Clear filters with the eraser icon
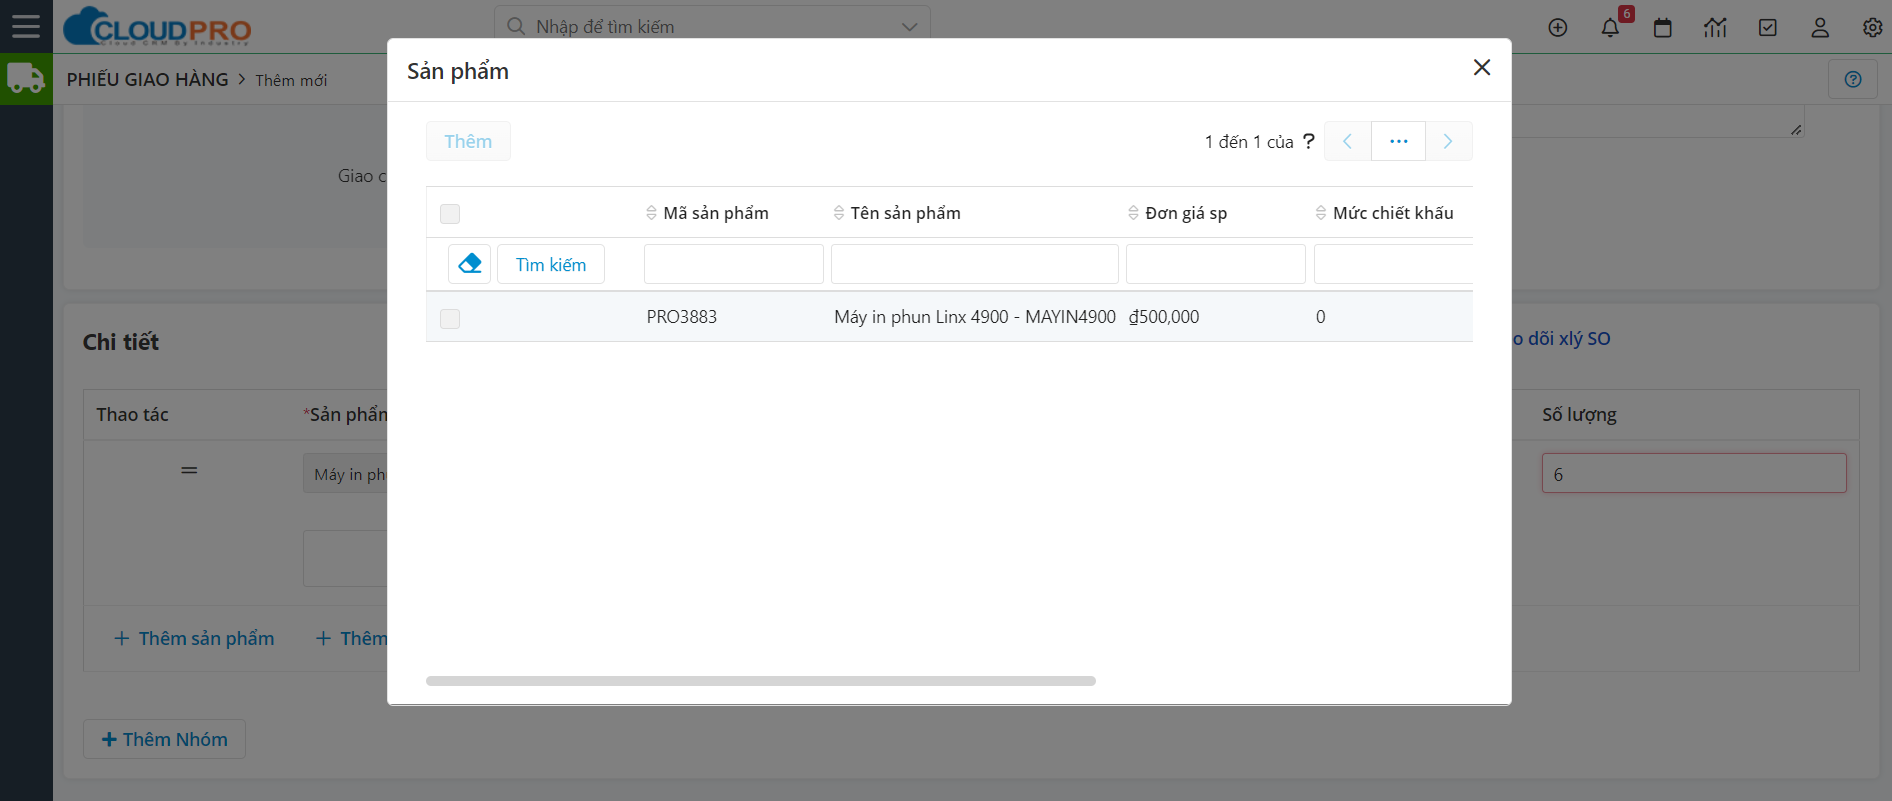Screen dimensions: 1892x801 point(469,264)
